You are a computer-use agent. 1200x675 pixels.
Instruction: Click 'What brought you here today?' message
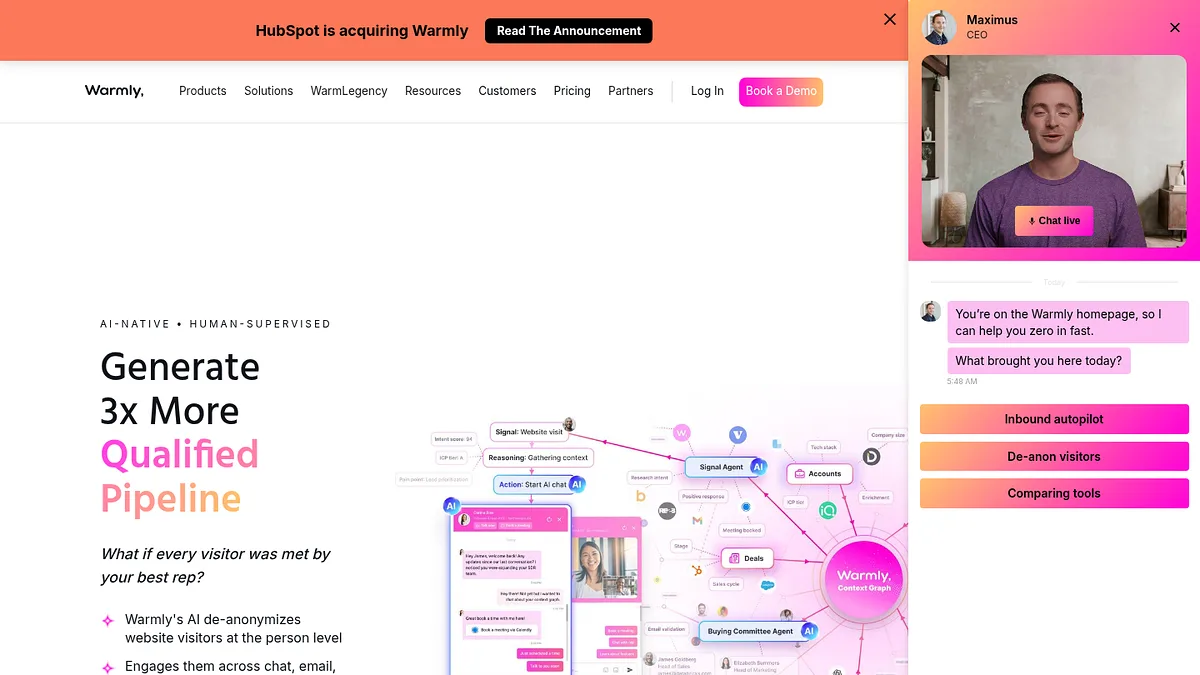coord(1039,361)
